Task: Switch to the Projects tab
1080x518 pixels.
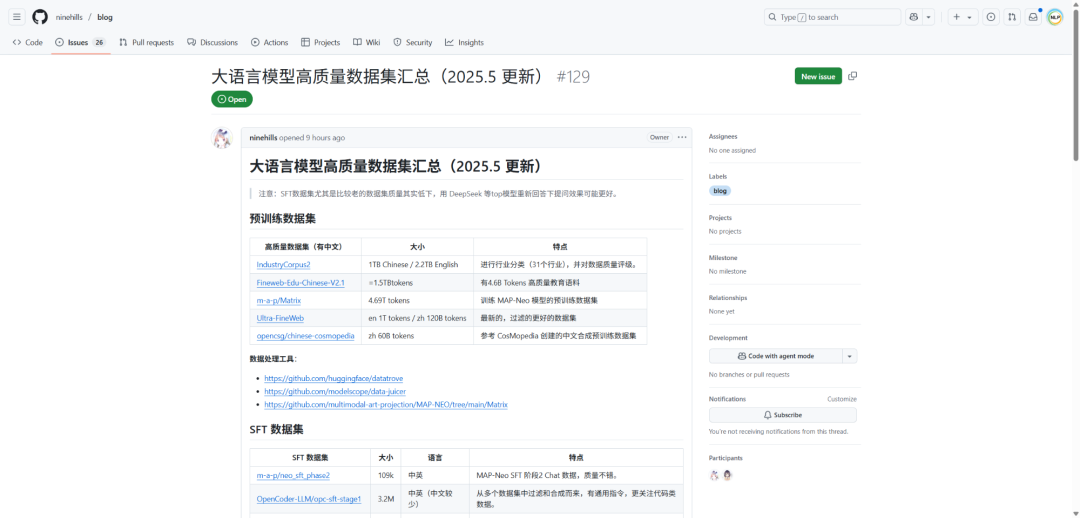Action: [320, 42]
